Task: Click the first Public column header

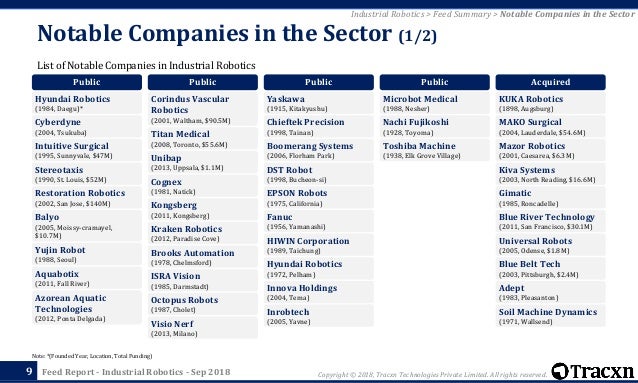Action: point(87,82)
